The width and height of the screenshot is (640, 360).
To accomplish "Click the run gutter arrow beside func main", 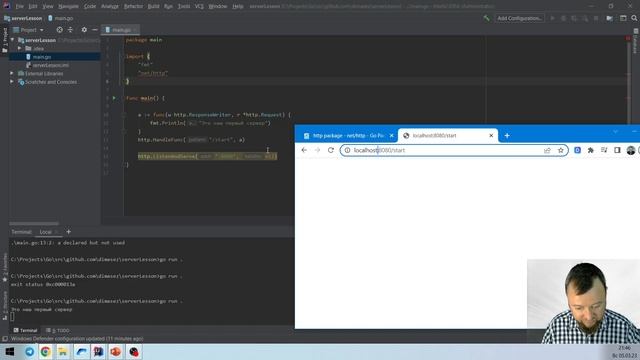I will (x=114, y=98).
